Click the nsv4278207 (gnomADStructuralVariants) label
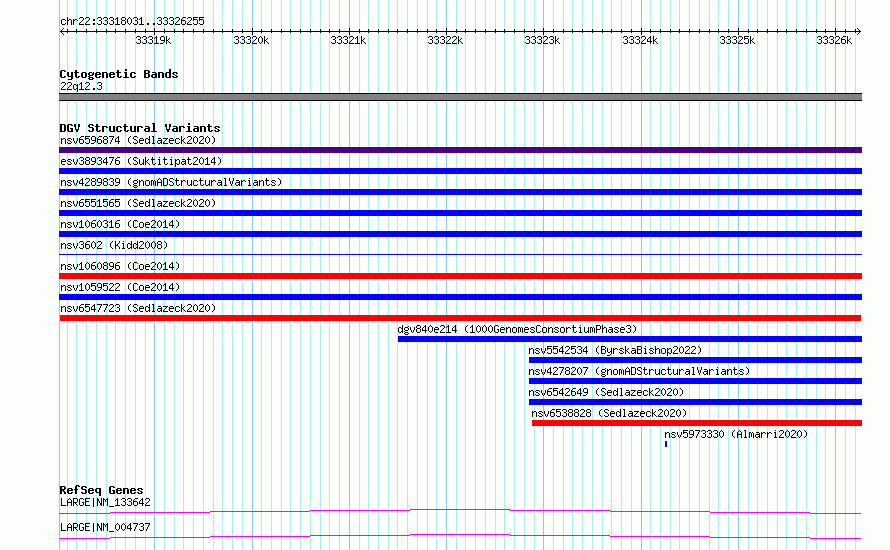The height and width of the screenshot is (550, 890). point(639,371)
